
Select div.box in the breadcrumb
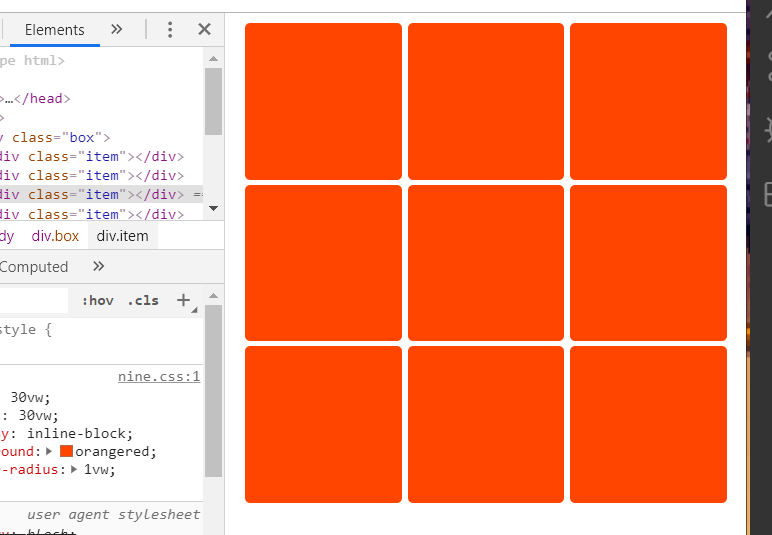tap(55, 236)
